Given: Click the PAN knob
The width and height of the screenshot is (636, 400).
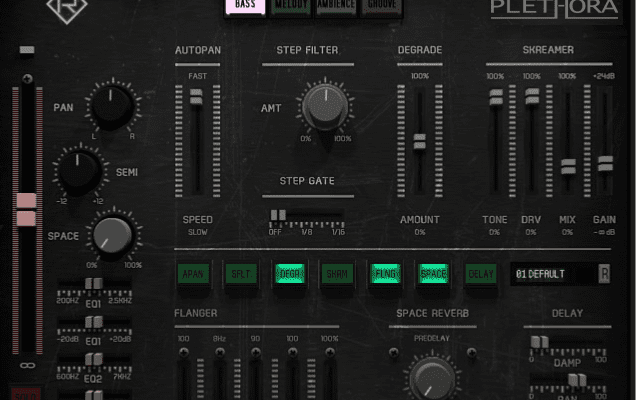Looking at the screenshot, I should 112,105.
